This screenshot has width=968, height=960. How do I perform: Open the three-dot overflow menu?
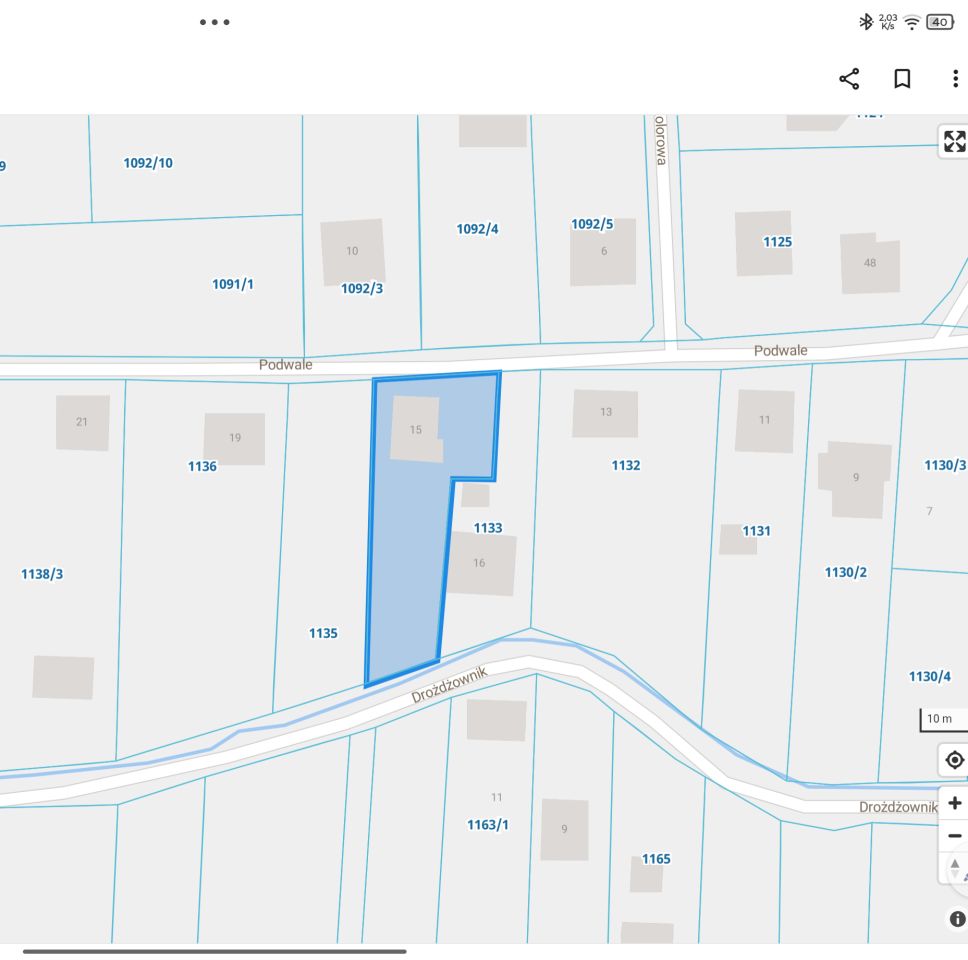coord(955,79)
